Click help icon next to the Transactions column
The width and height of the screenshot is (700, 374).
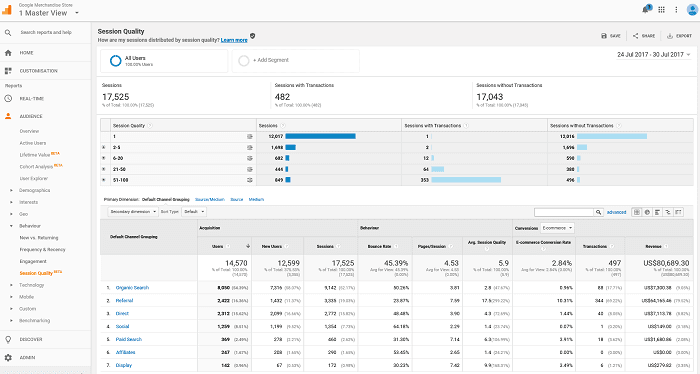[x=612, y=246]
